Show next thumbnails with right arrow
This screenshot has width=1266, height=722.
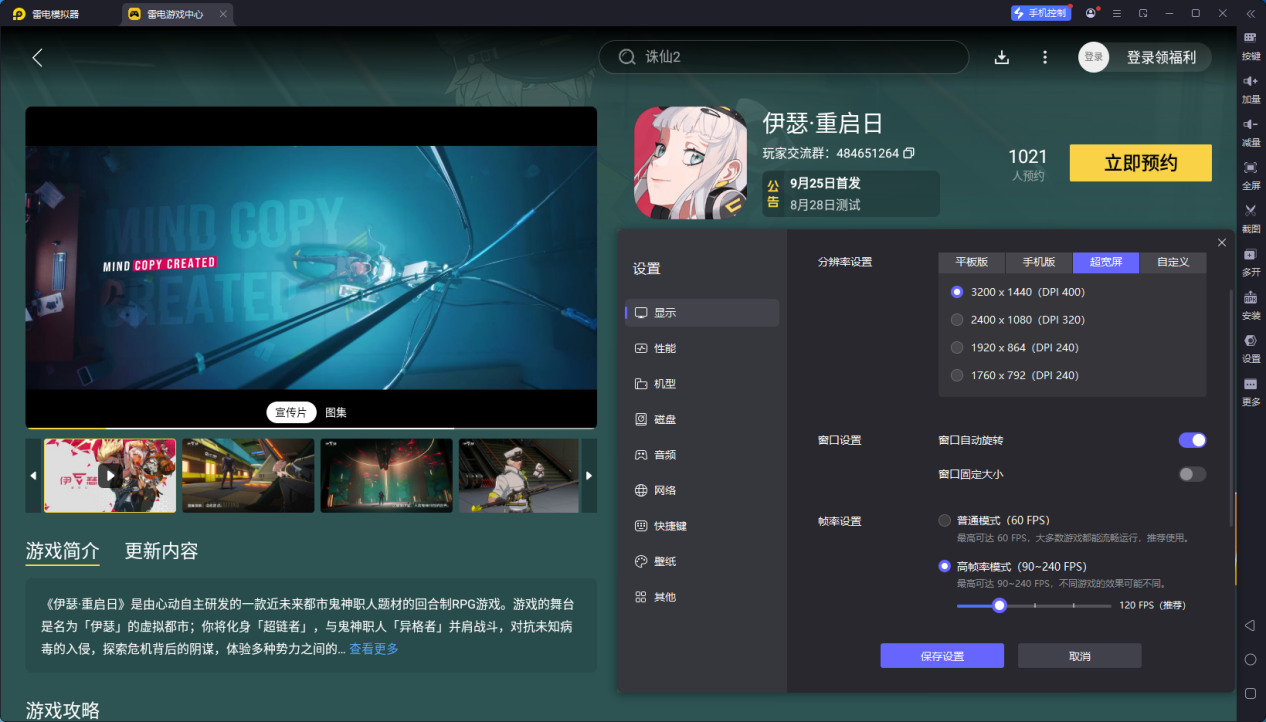coord(588,476)
